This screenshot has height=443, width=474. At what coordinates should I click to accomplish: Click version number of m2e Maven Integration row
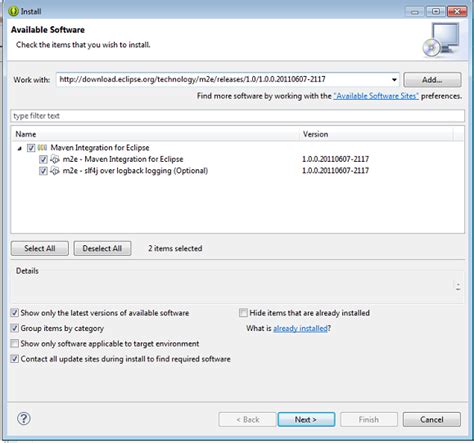point(335,159)
